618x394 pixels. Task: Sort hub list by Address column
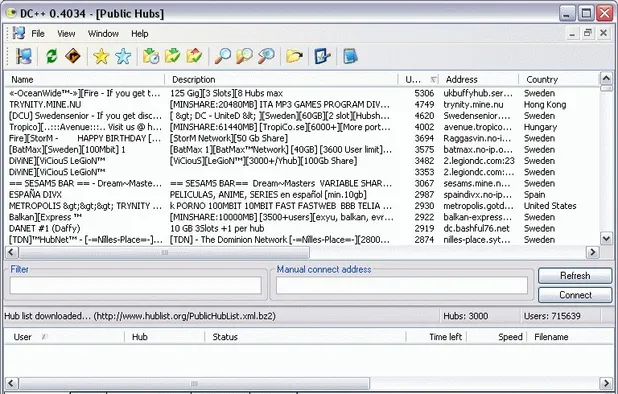point(479,80)
